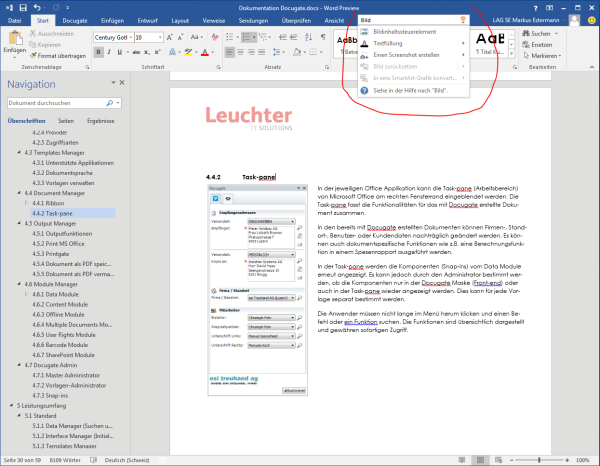
Task: Click account name LAG SE Markus Estermann
Action: tap(525, 20)
